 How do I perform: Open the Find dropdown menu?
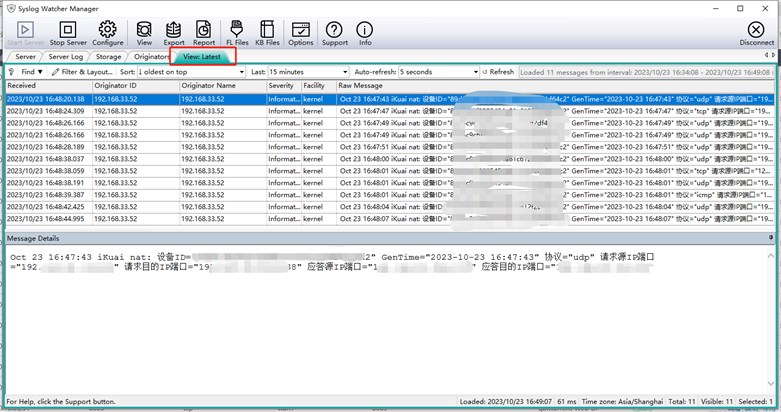[32, 72]
